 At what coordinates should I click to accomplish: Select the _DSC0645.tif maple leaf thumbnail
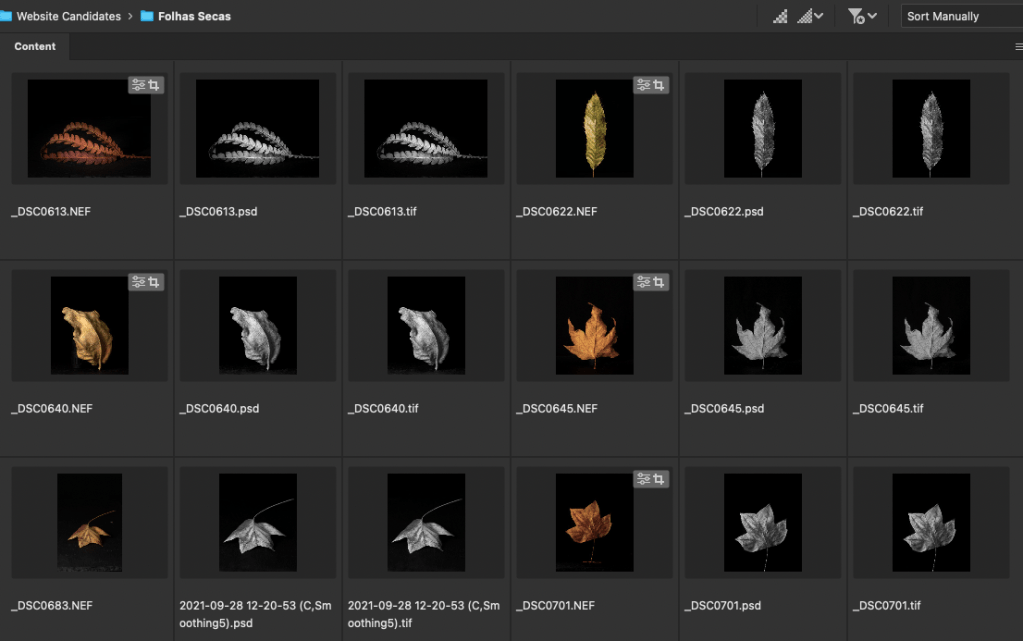tap(930, 326)
